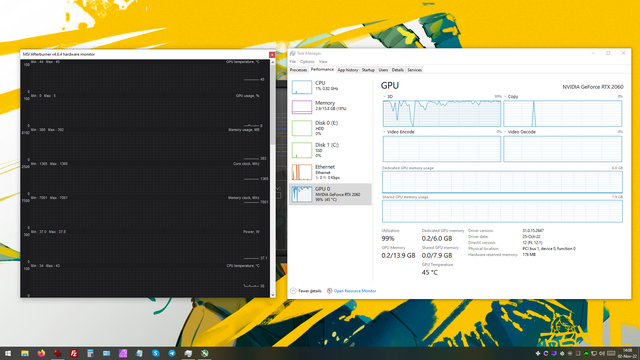This screenshot has height=360, width=640.
Task: Open the colorful C tray icon
Action: pos(546,353)
